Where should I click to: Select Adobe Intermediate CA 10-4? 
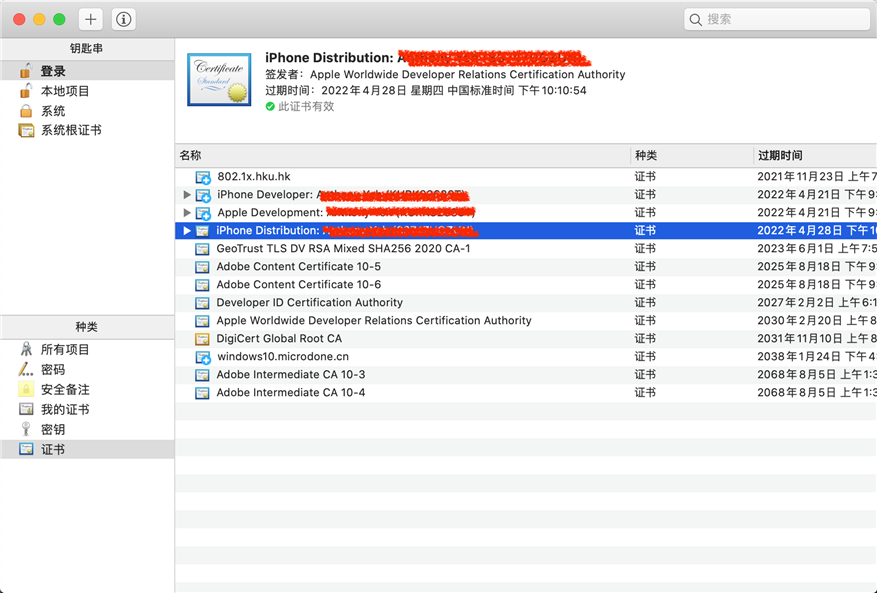click(x=291, y=392)
